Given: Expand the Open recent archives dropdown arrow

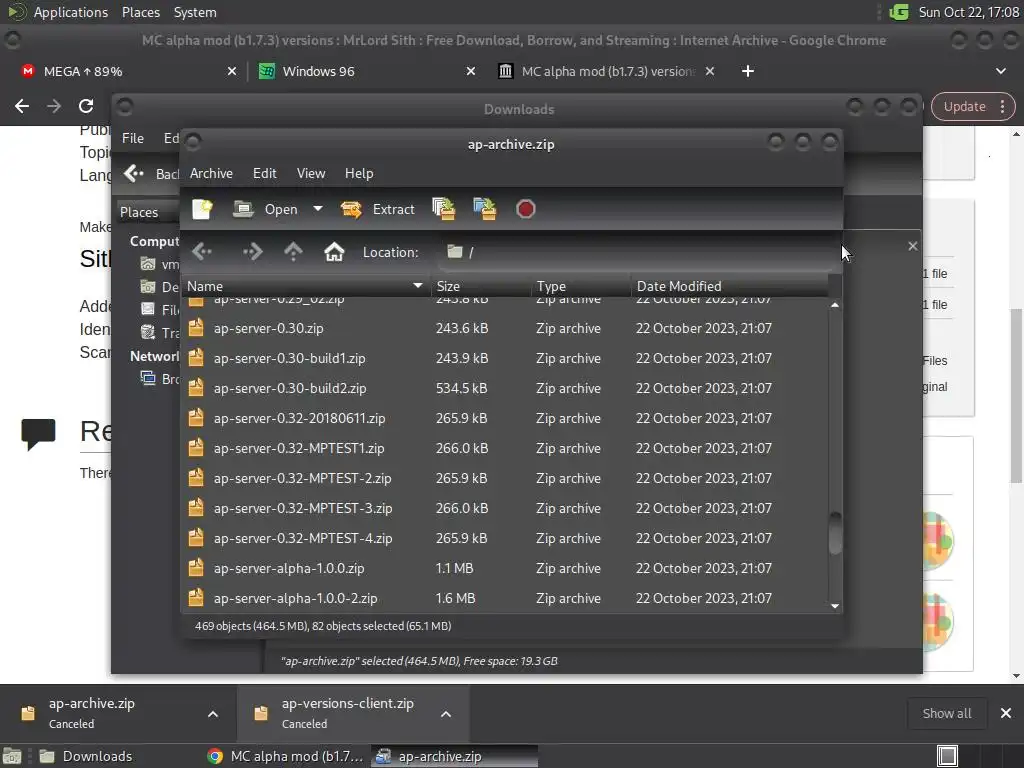Looking at the screenshot, I should point(317,209).
